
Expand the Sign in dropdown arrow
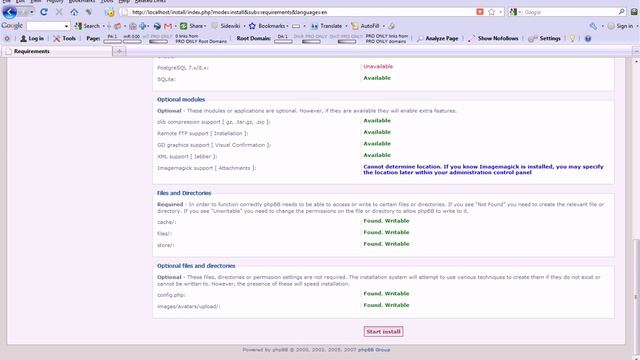click(x=637, y=26)
